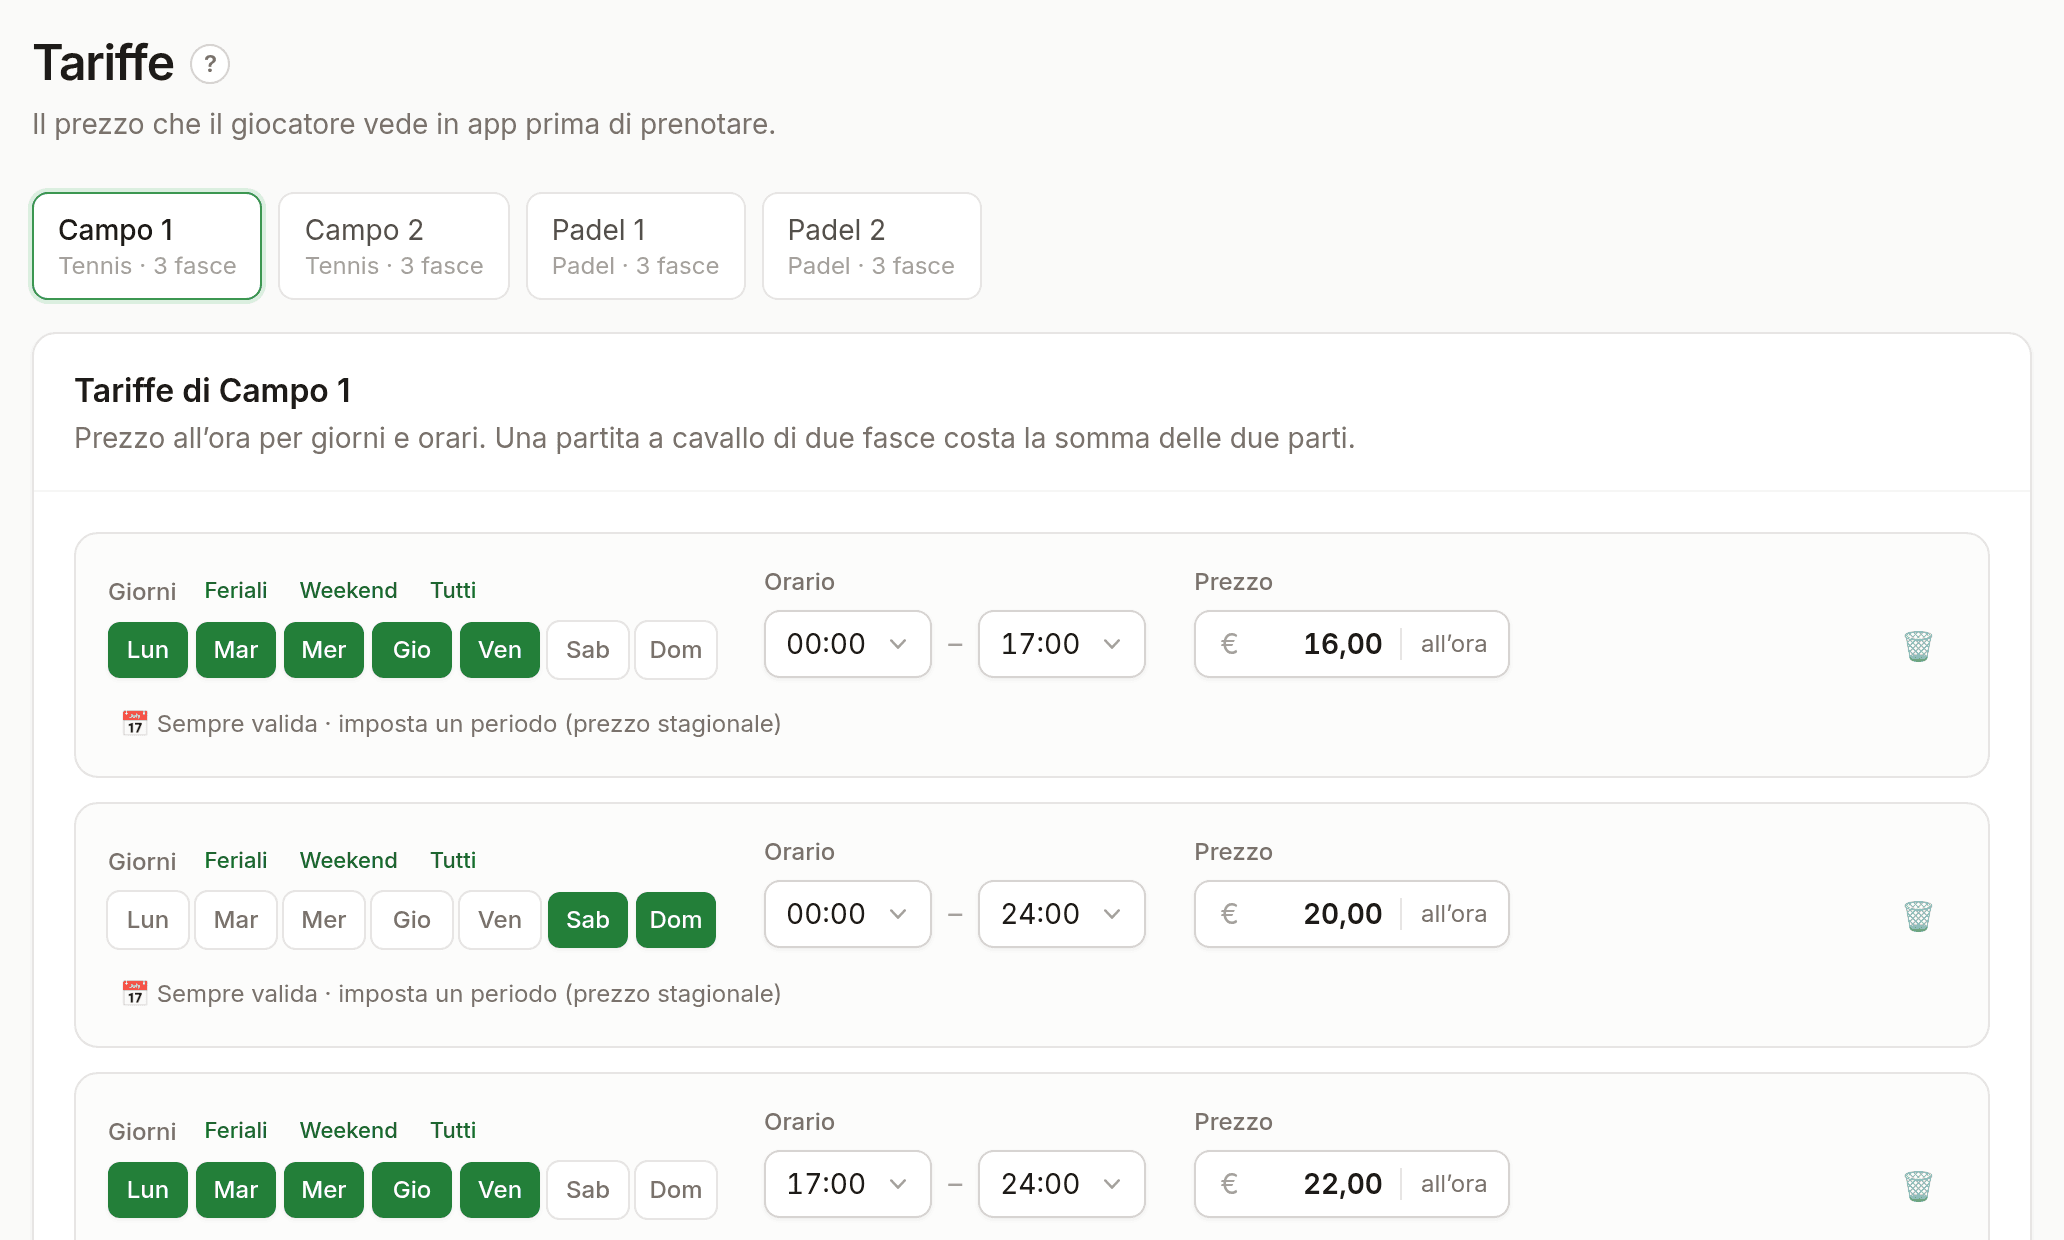This screenshot has height=1240, width=2064.
Task: Toggle Mer in the weekend price band
Action: [324, 920]
